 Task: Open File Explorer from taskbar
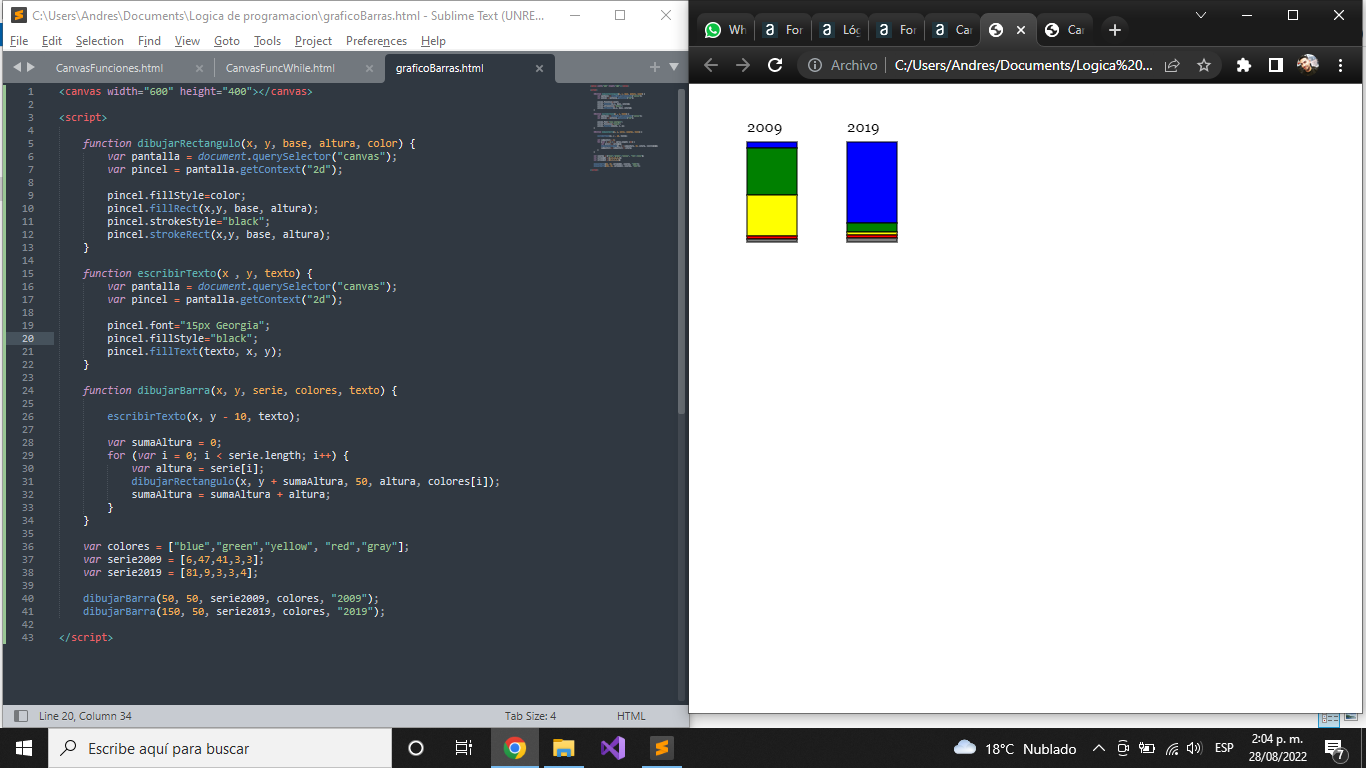click(564, 748)
